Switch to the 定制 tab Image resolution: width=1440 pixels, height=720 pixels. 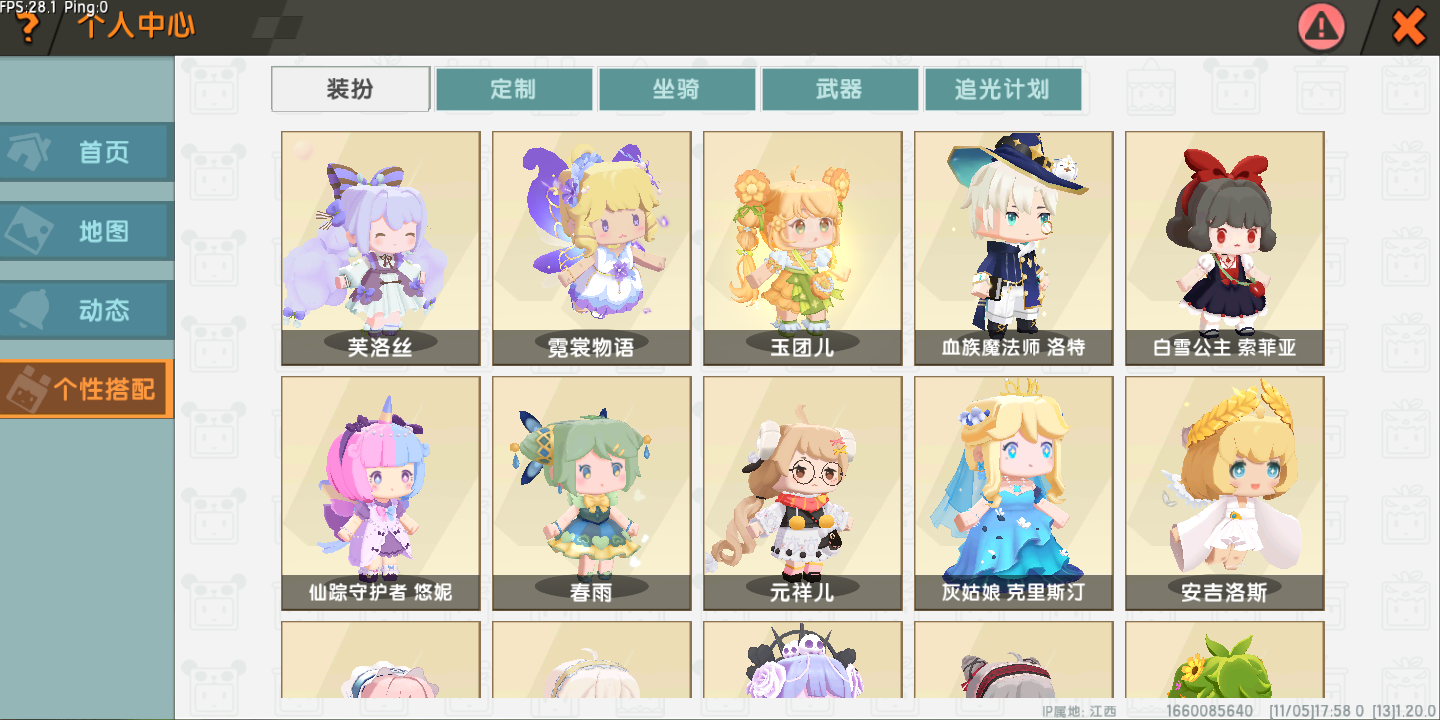(x=514, y=89)
